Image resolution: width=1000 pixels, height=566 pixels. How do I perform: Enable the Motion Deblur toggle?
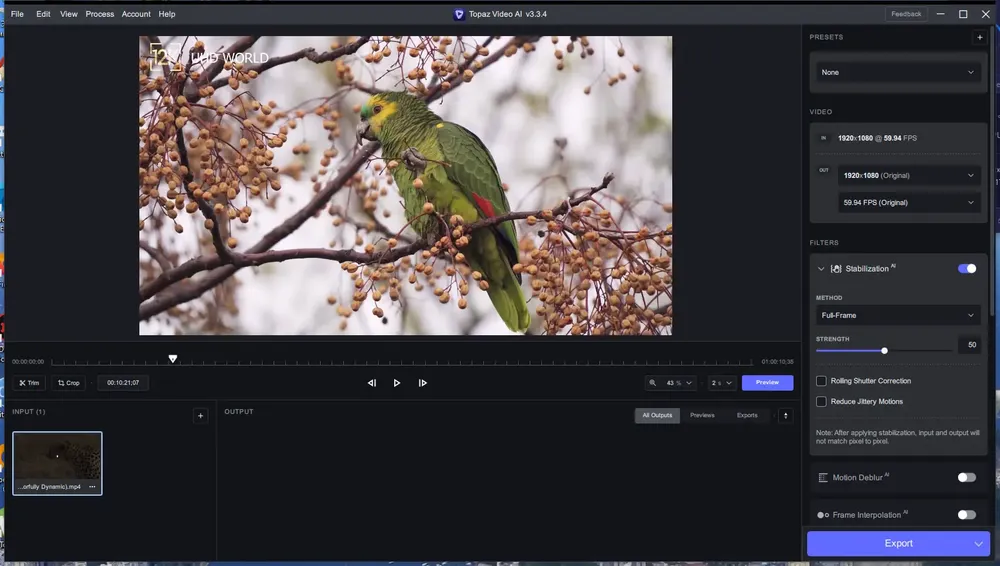966,477
